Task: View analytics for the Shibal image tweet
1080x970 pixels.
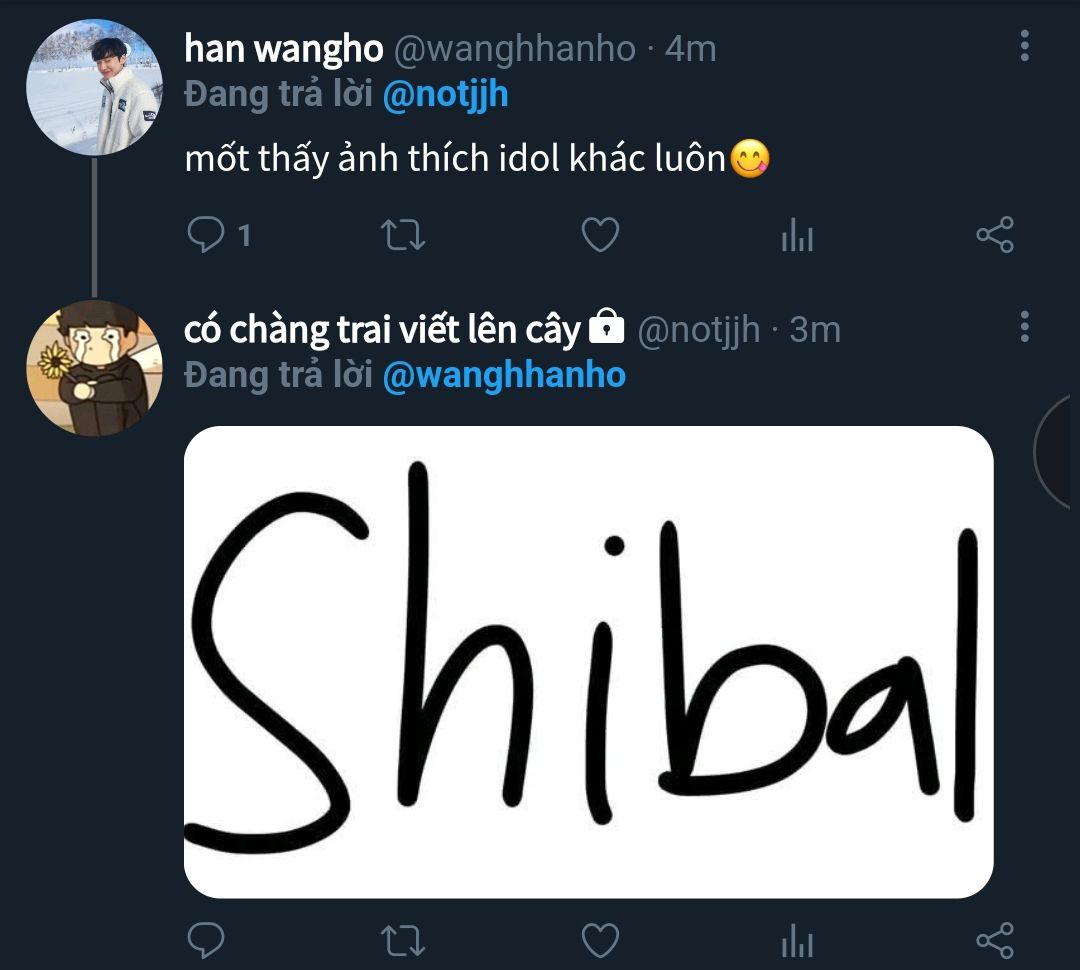Action: tap(798, 940)
